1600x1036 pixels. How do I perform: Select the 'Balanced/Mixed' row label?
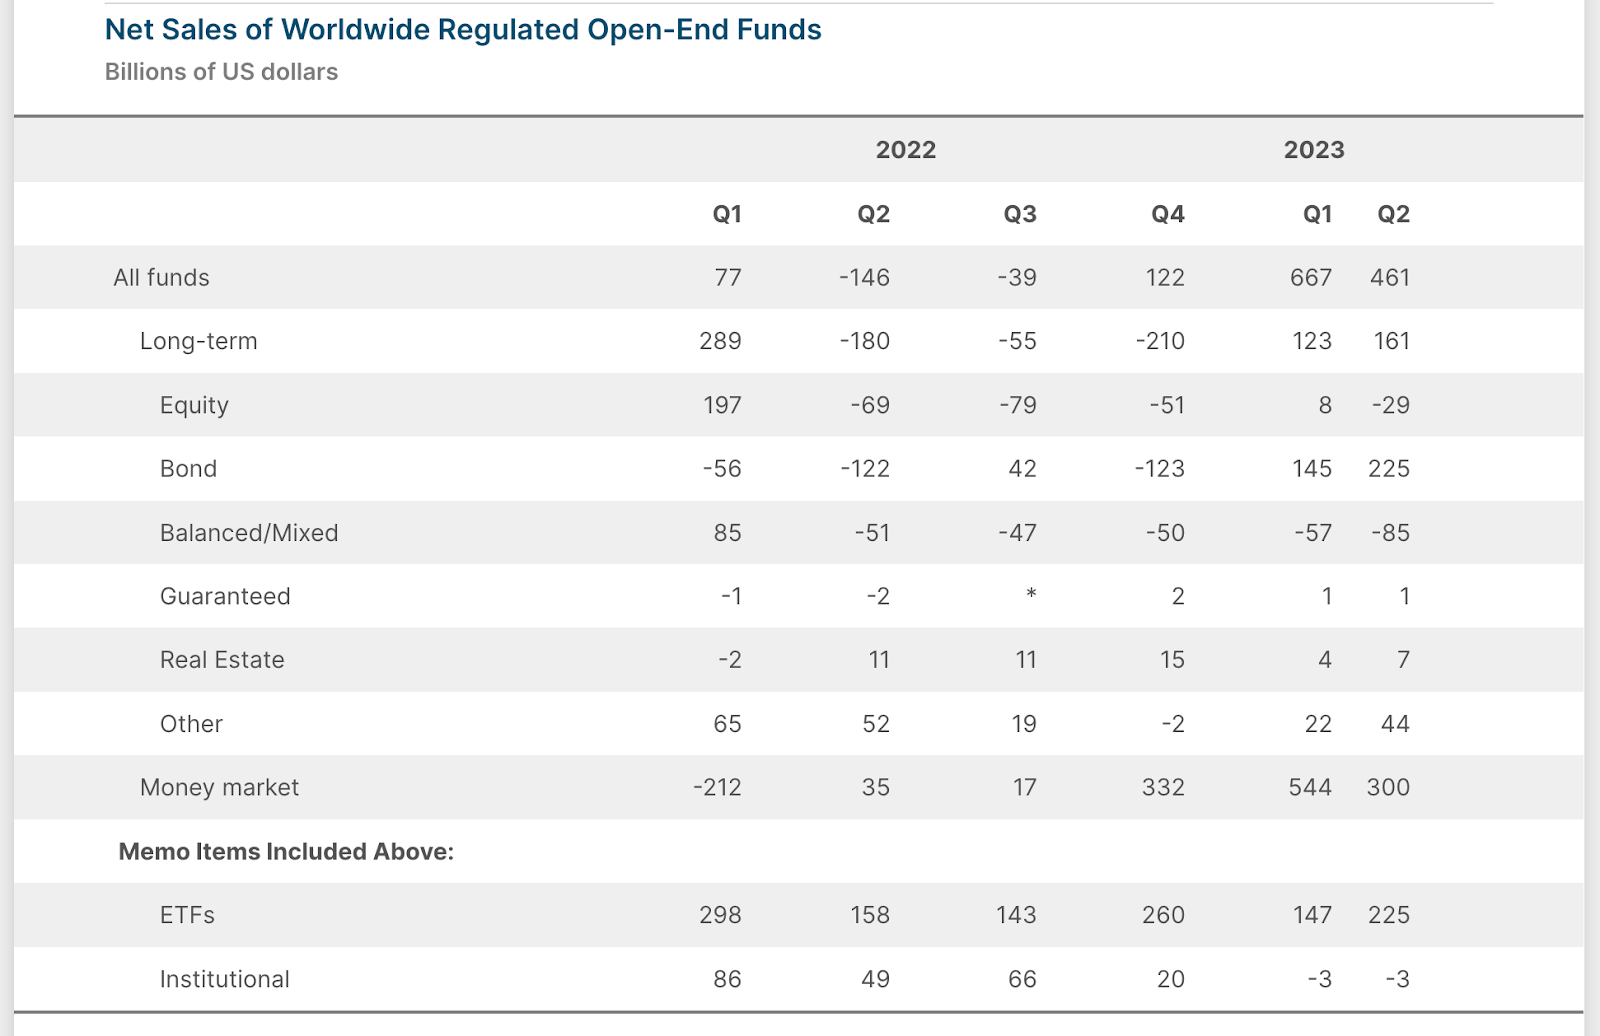[x=249, y=533]
